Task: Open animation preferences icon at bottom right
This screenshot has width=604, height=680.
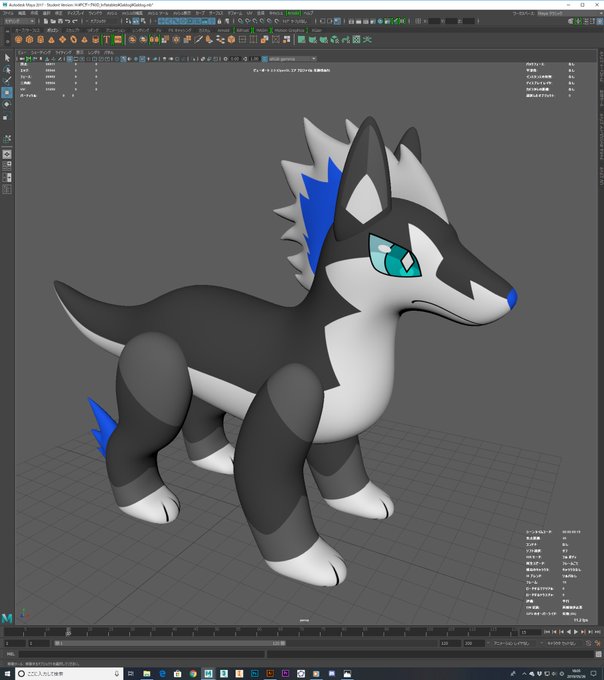Action: tap(597, 644)
